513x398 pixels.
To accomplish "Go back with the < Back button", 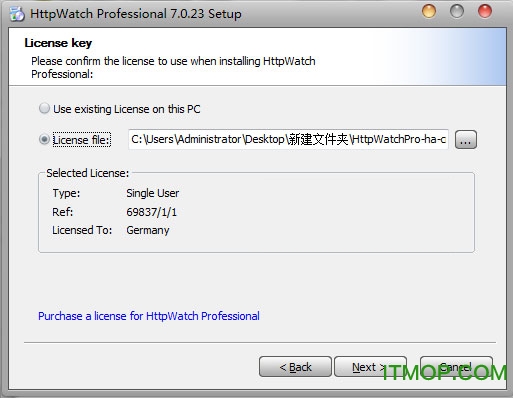I will click(x=295, y=367).
